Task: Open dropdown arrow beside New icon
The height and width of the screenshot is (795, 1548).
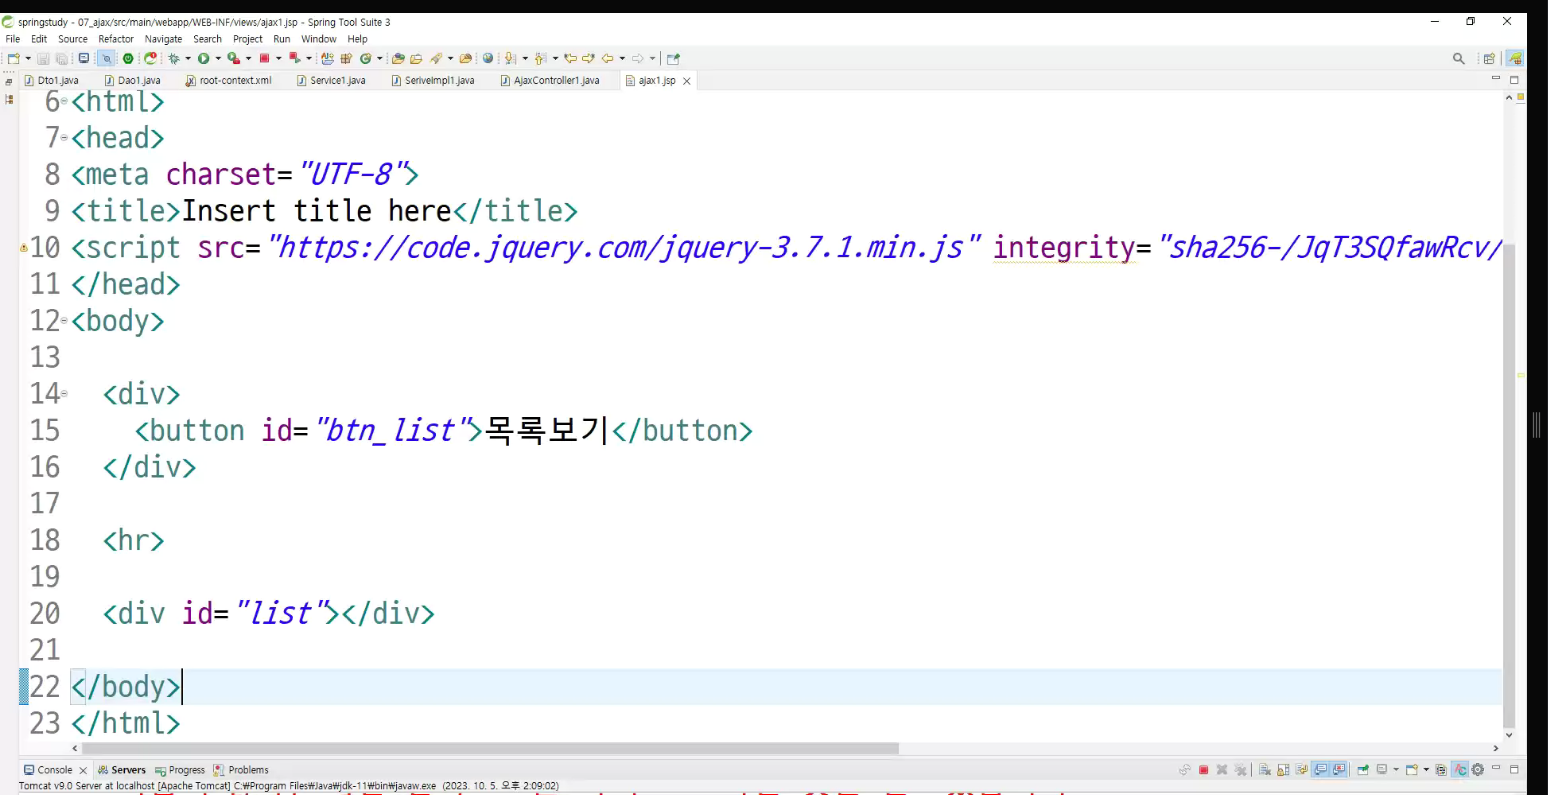Action: click(28, 58)
